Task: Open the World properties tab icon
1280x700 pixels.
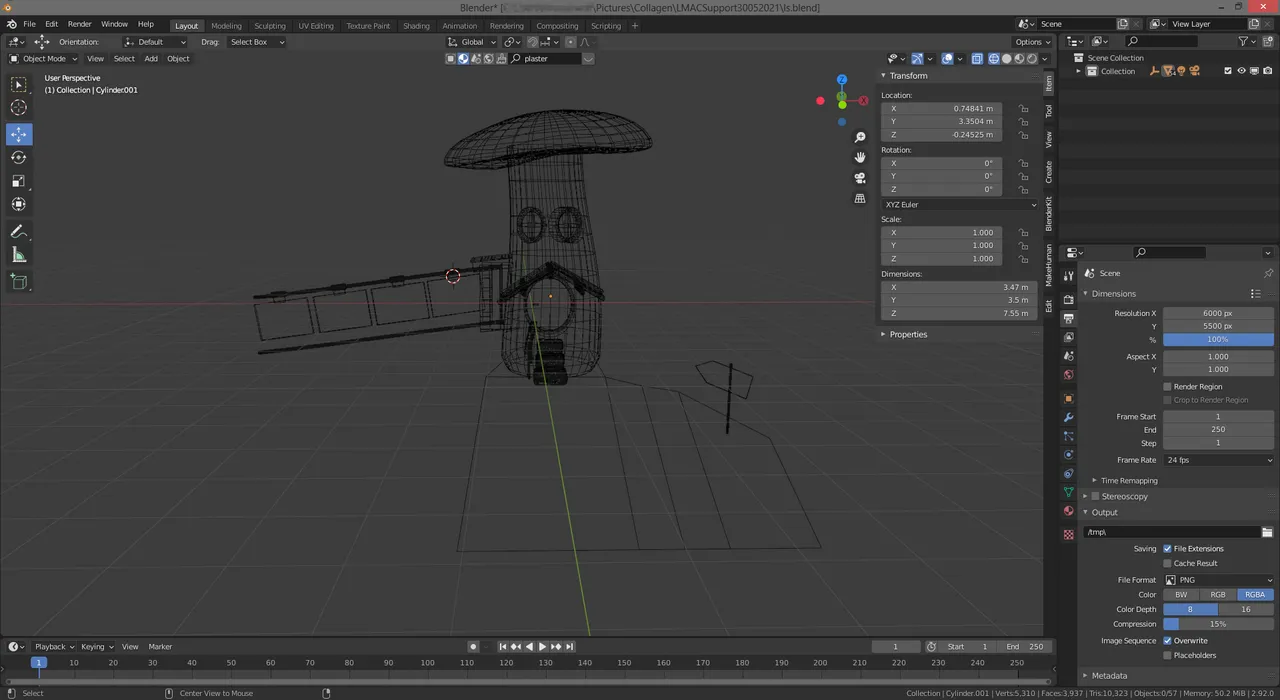Action: pyautogui.click(x=1068, y=375)
